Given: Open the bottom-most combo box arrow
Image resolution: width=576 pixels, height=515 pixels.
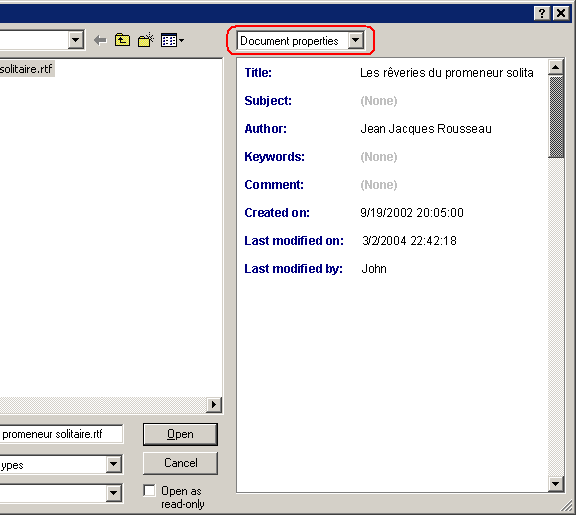Looking at the screenshot, I should (114, 493).
